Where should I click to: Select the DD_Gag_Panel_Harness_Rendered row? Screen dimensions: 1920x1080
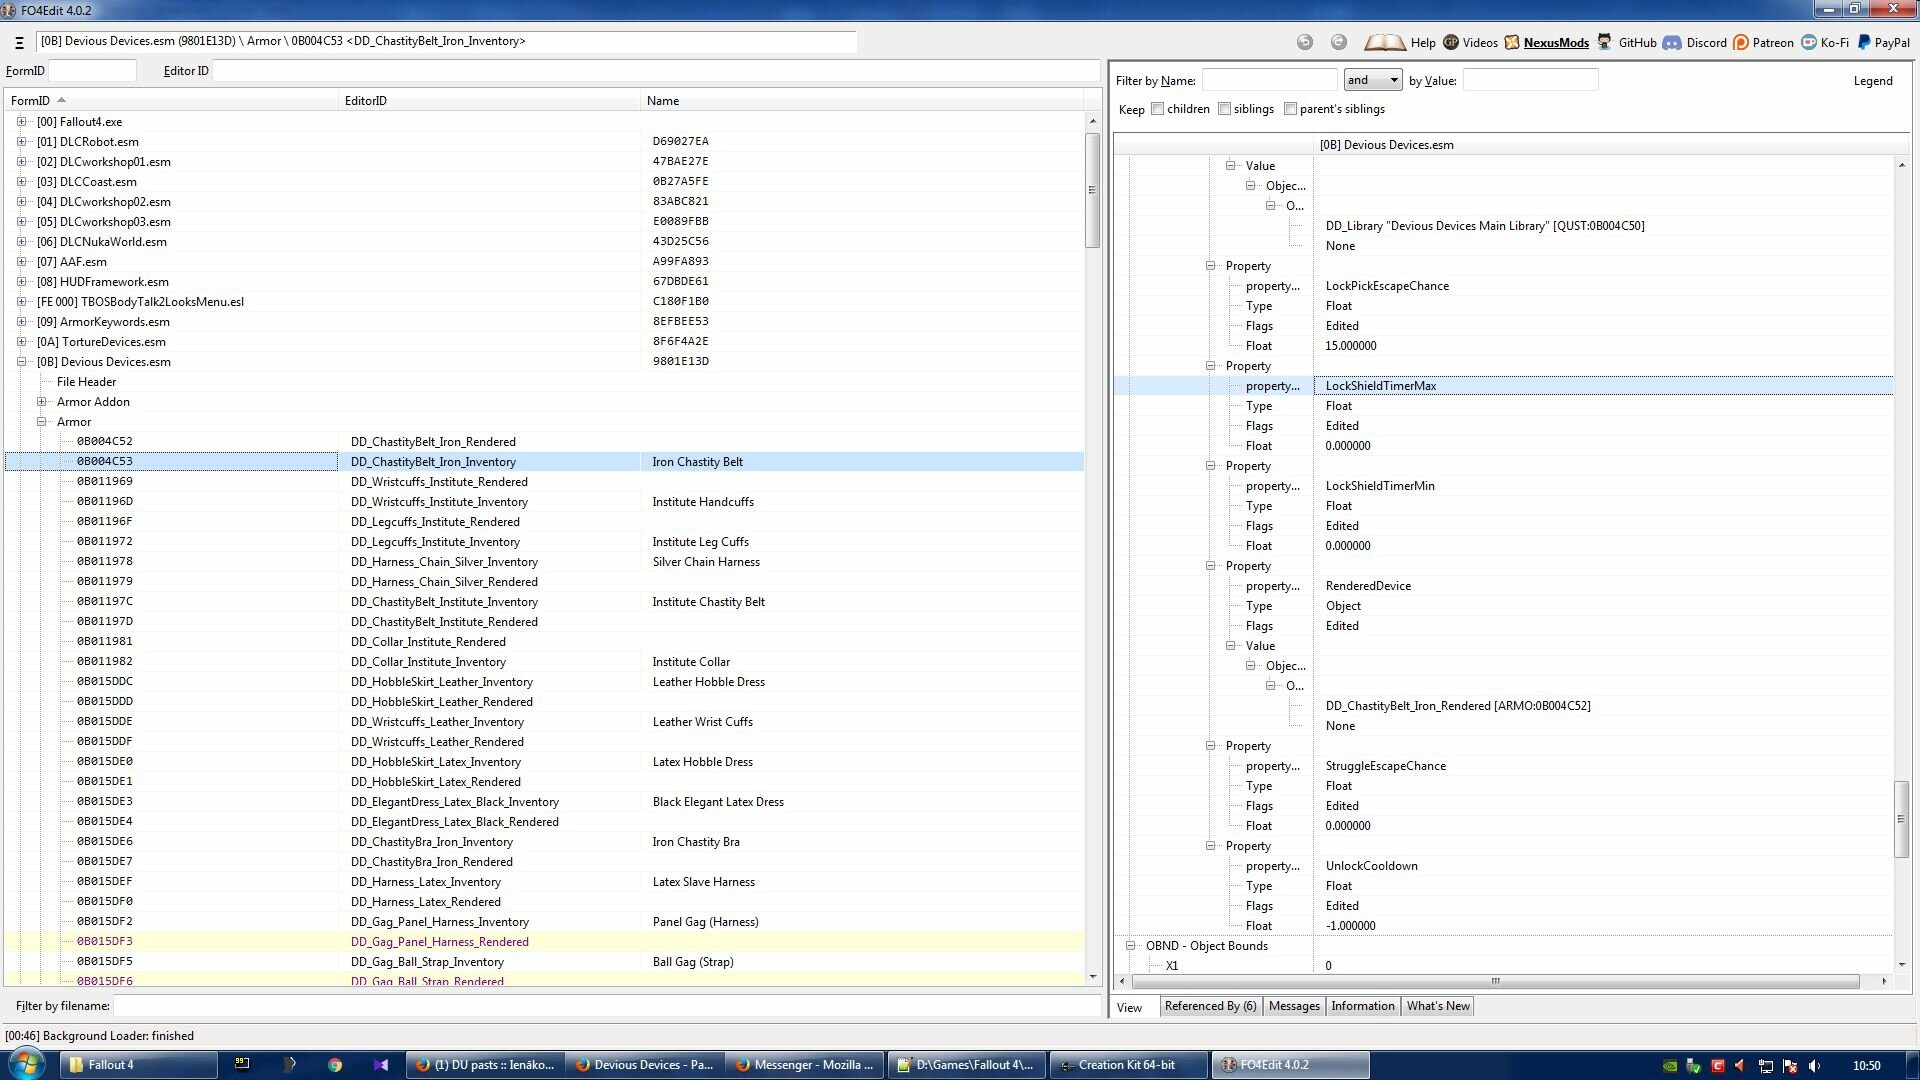(543, 942)
